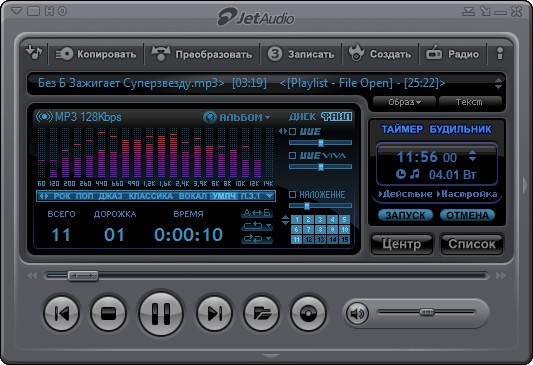The image size is (533, 365).
Task: Open the Радио toolbar item
Action: pyautogui.click(x=452, y=54)
